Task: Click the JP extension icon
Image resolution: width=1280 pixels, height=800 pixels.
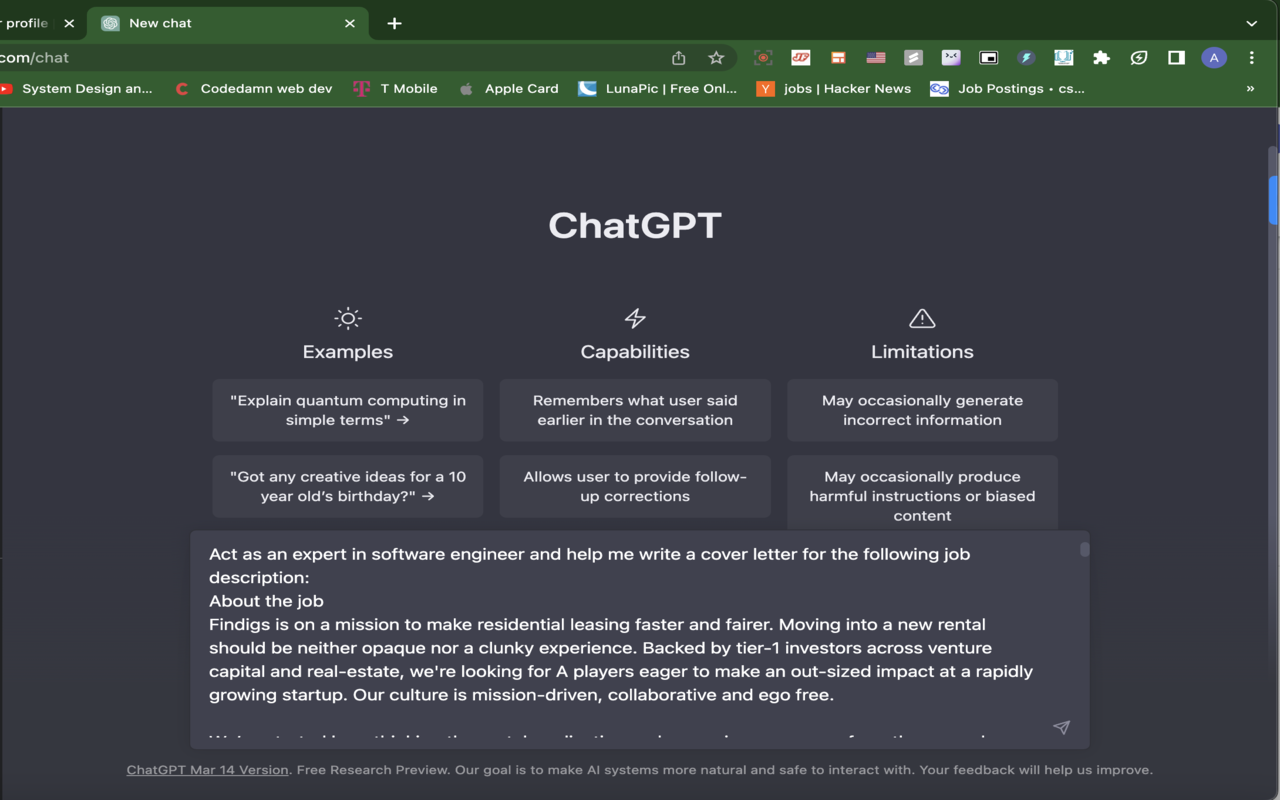Action: click(800, 57)
